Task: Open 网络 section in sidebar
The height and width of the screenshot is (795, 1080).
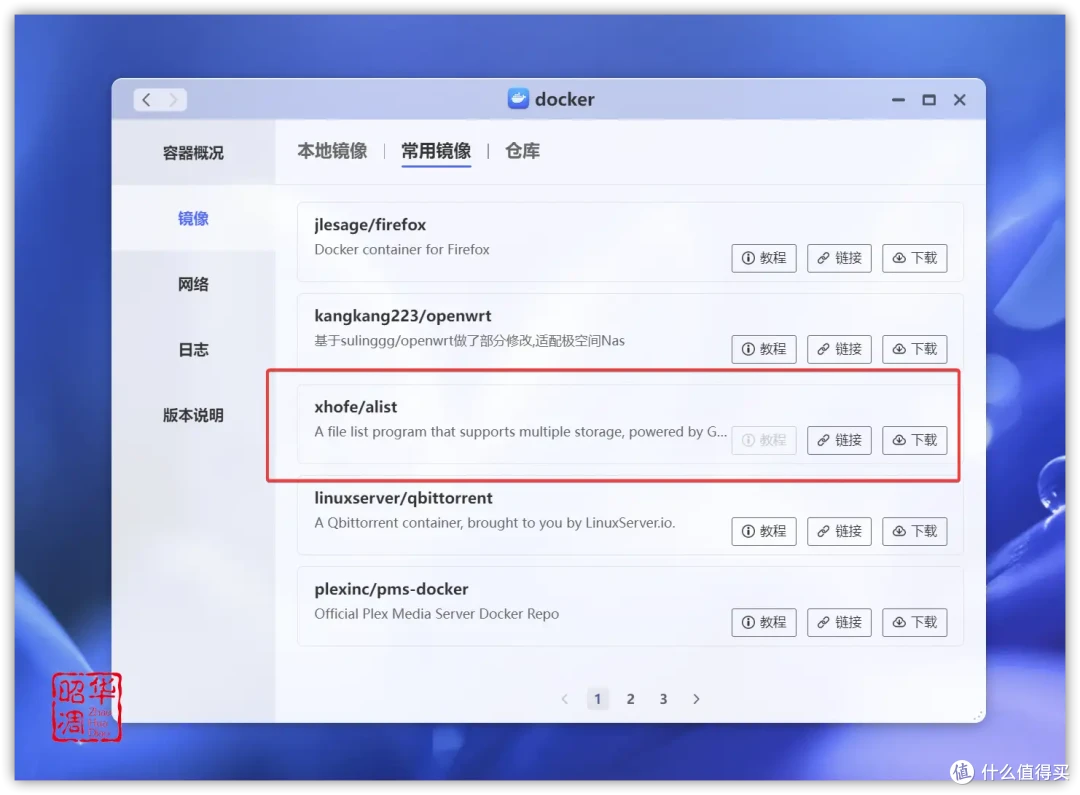Action: [193, 284]
